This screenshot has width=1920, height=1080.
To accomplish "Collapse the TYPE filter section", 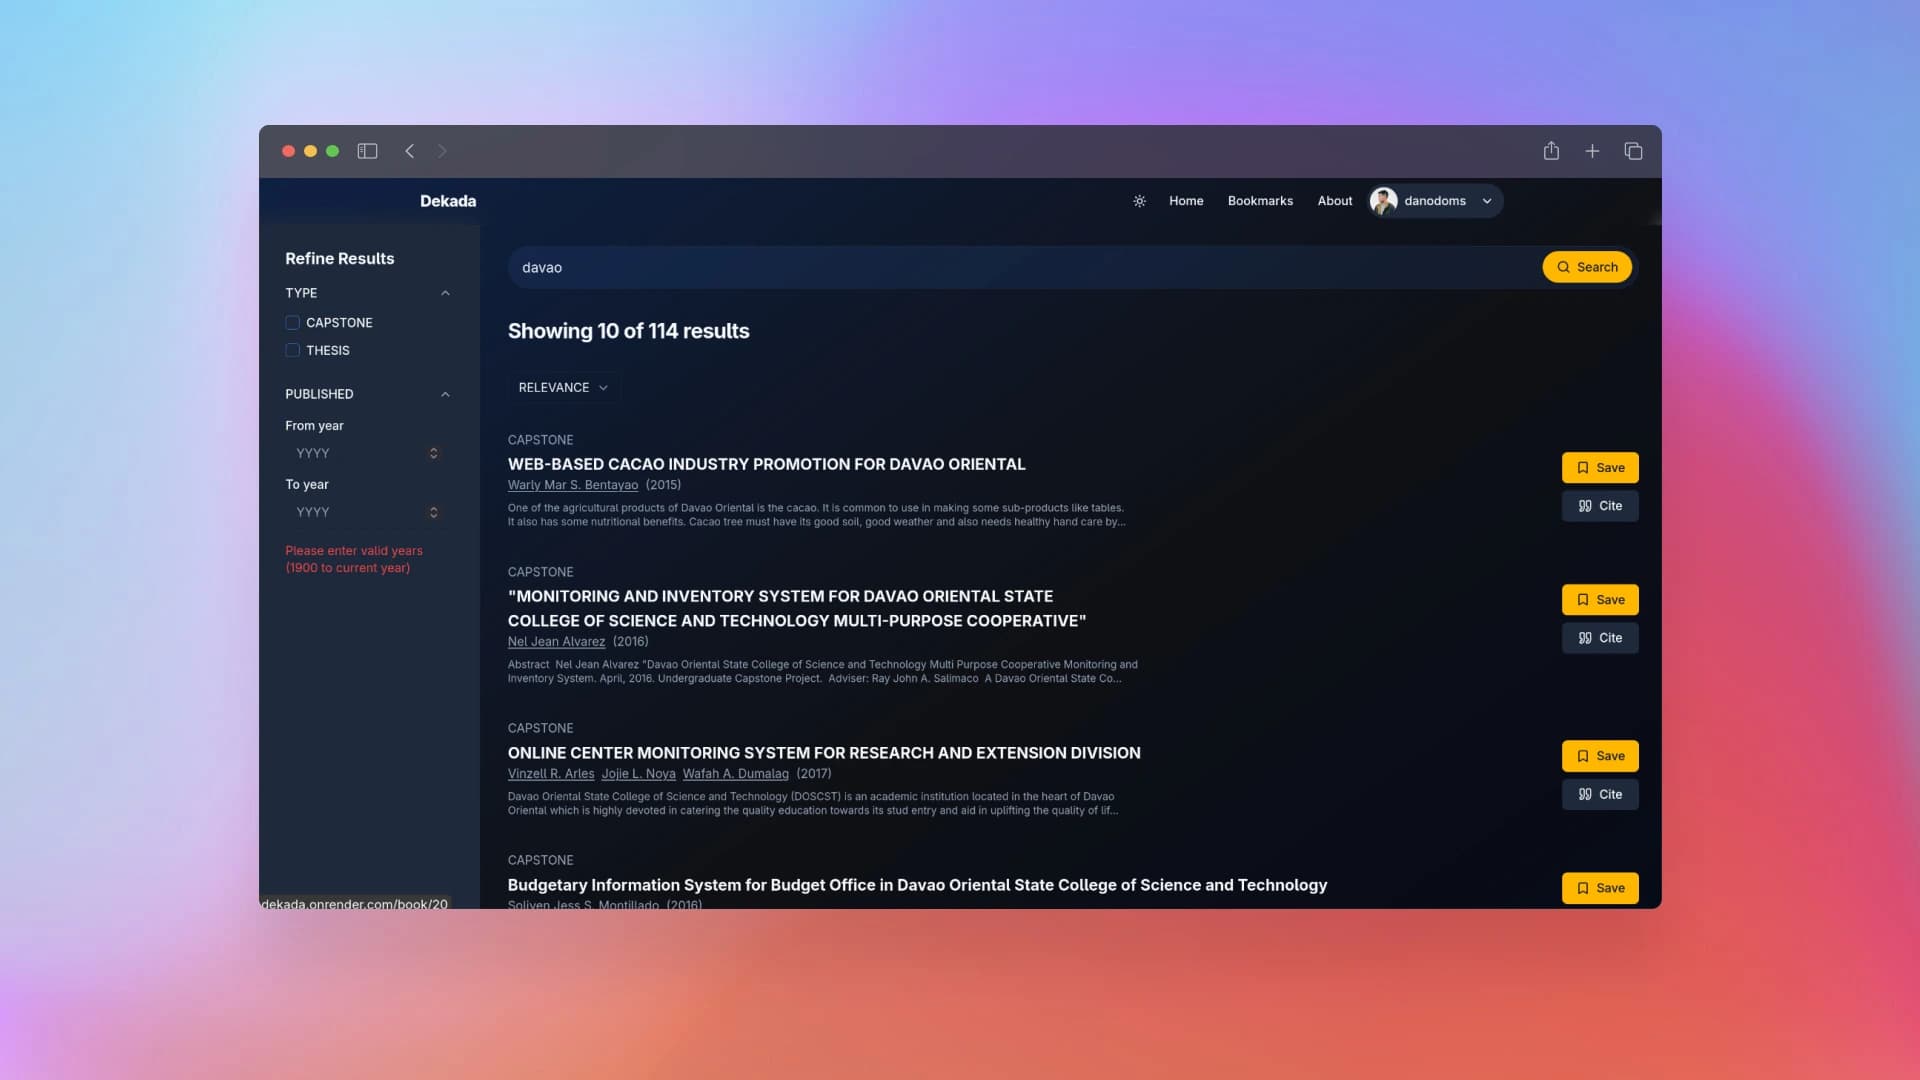I will pyautogui.click(x=445, y=293).
